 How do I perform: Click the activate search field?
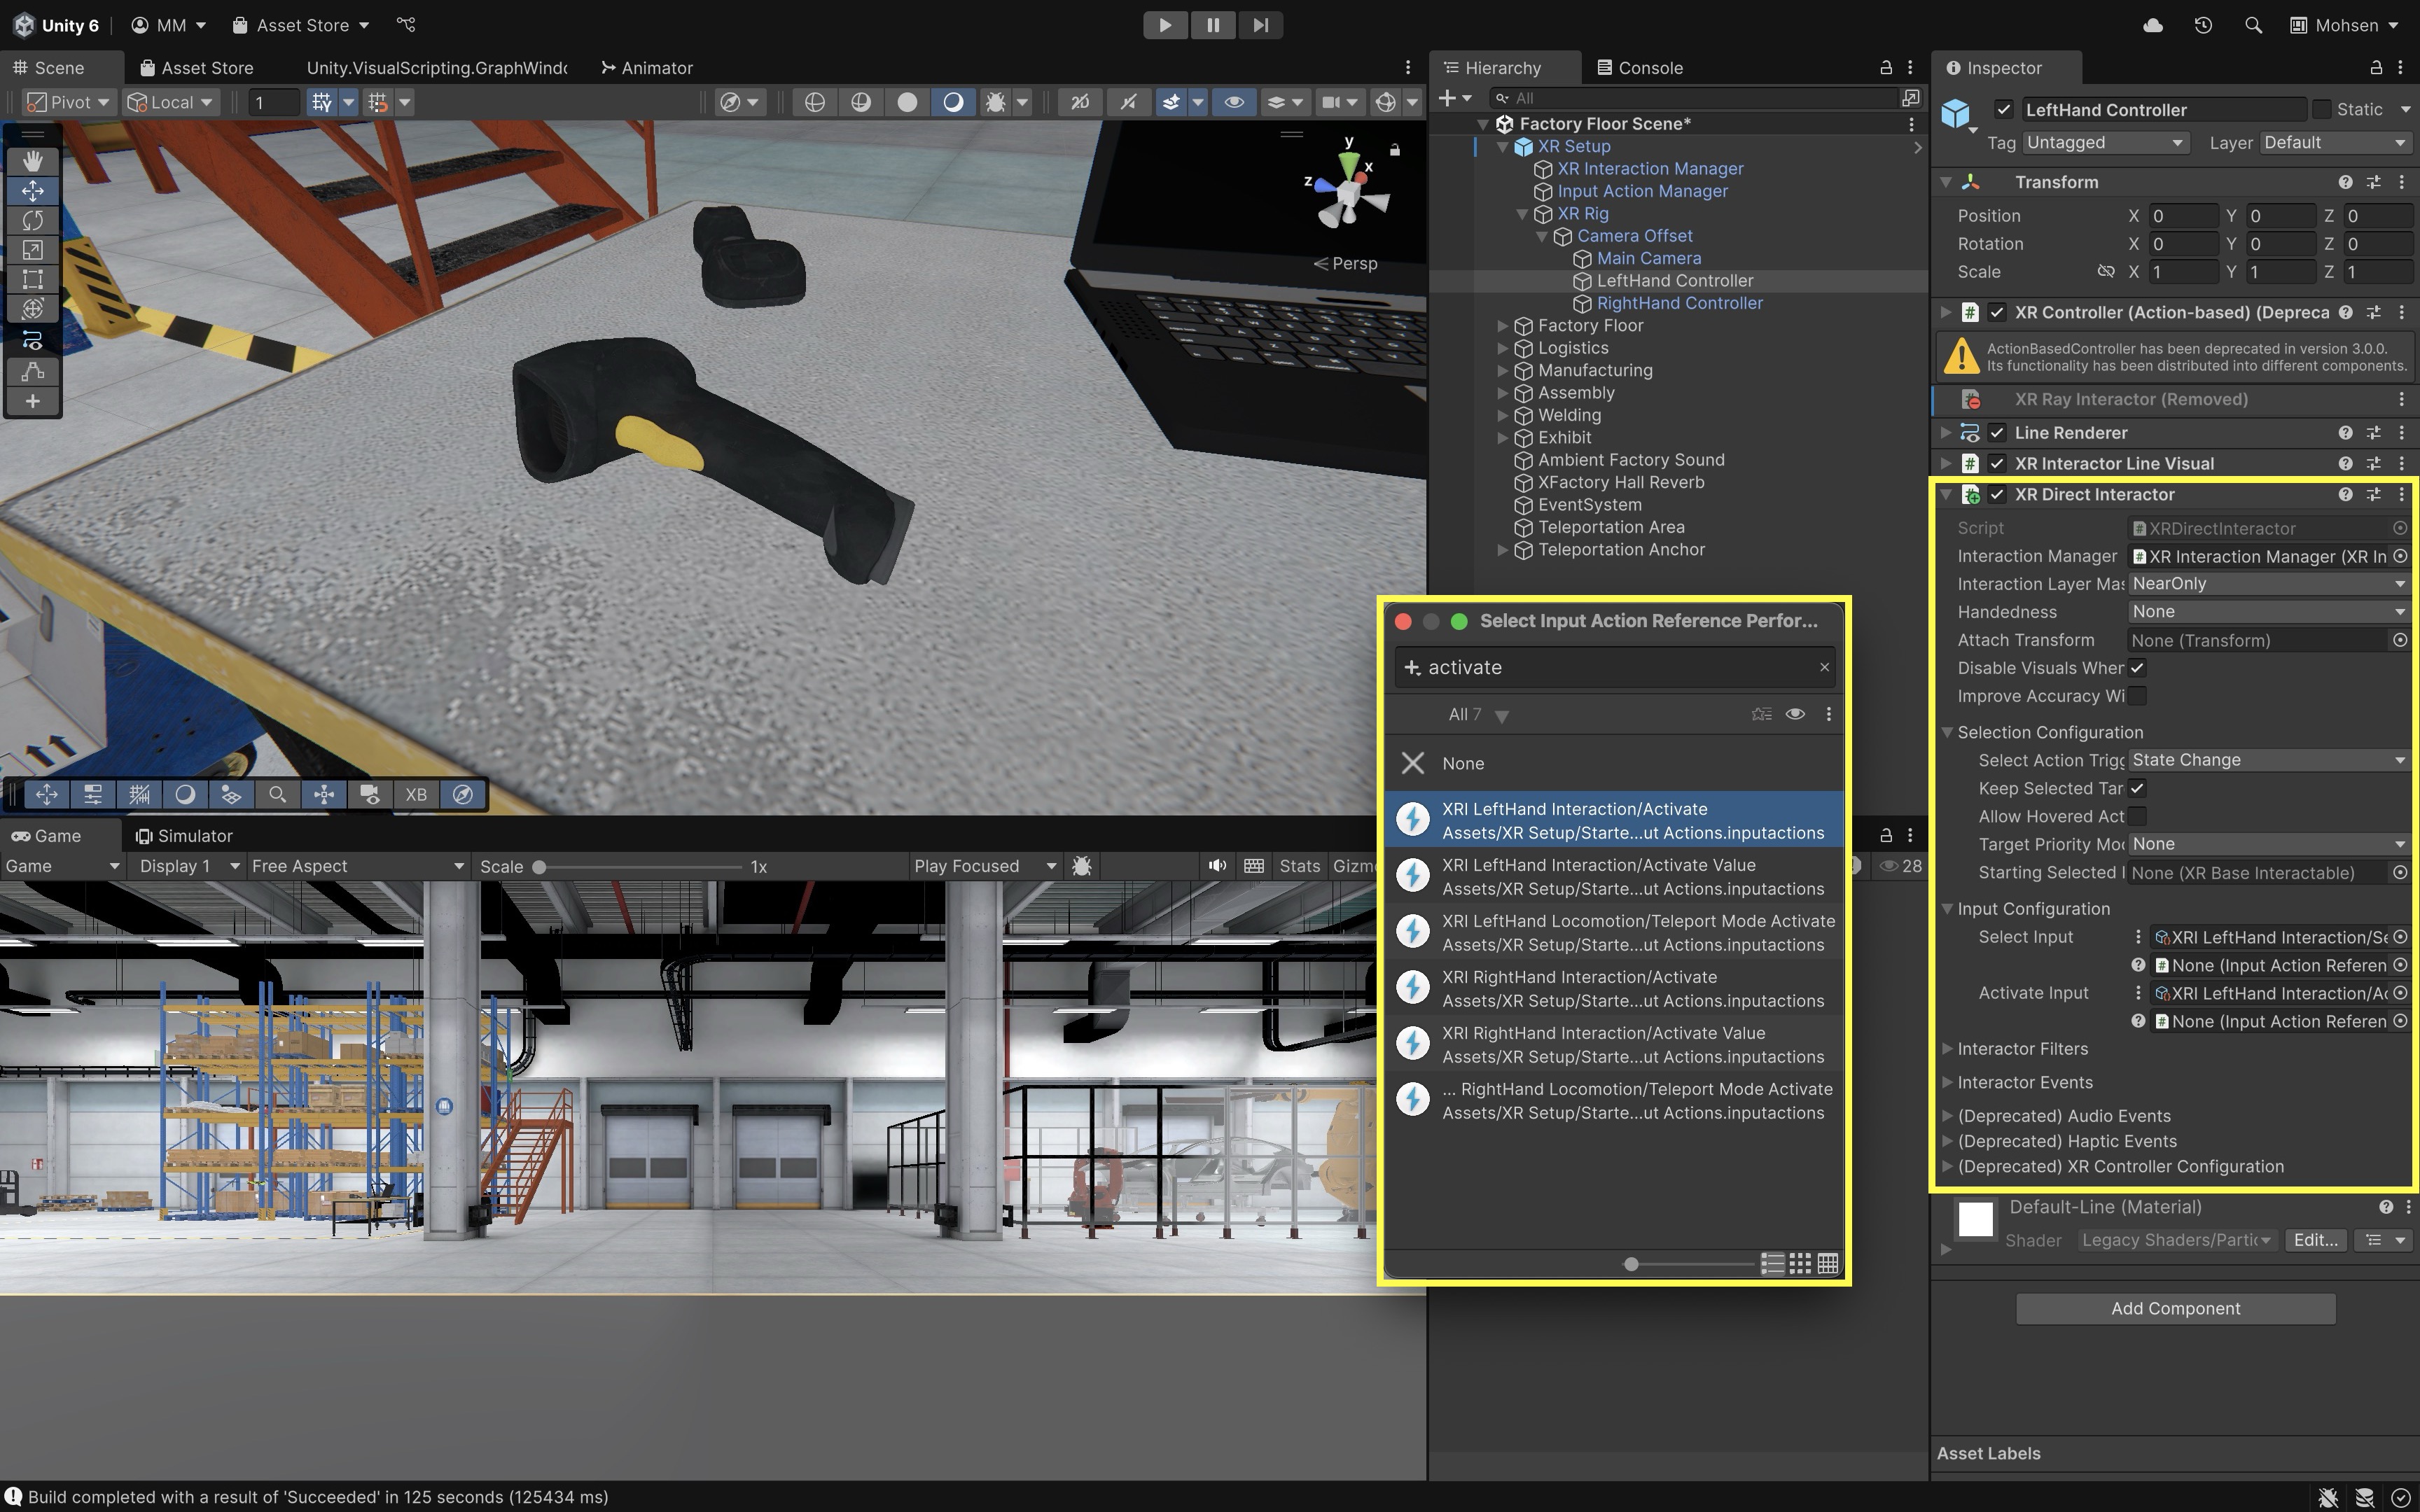[1614, 668]
